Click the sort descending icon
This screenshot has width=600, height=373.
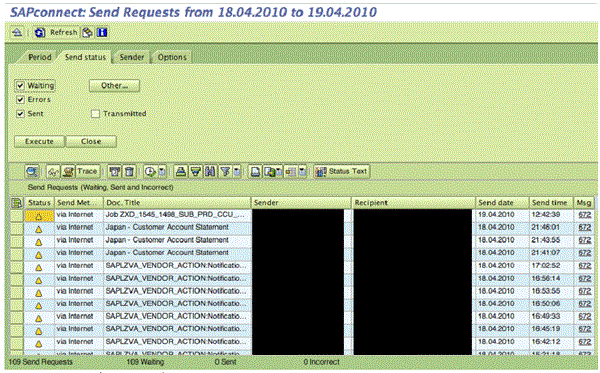[196, 172]
